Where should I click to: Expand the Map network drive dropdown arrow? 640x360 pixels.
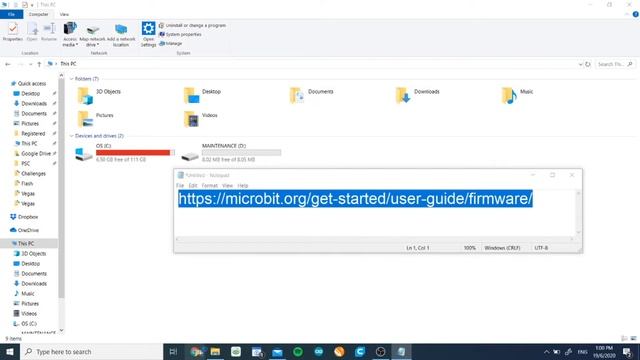coord(98,44)
